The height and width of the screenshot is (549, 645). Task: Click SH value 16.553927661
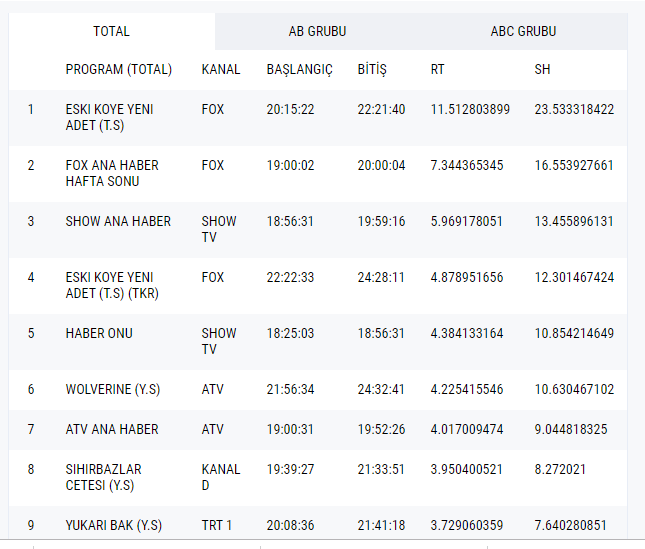(574, 165)
